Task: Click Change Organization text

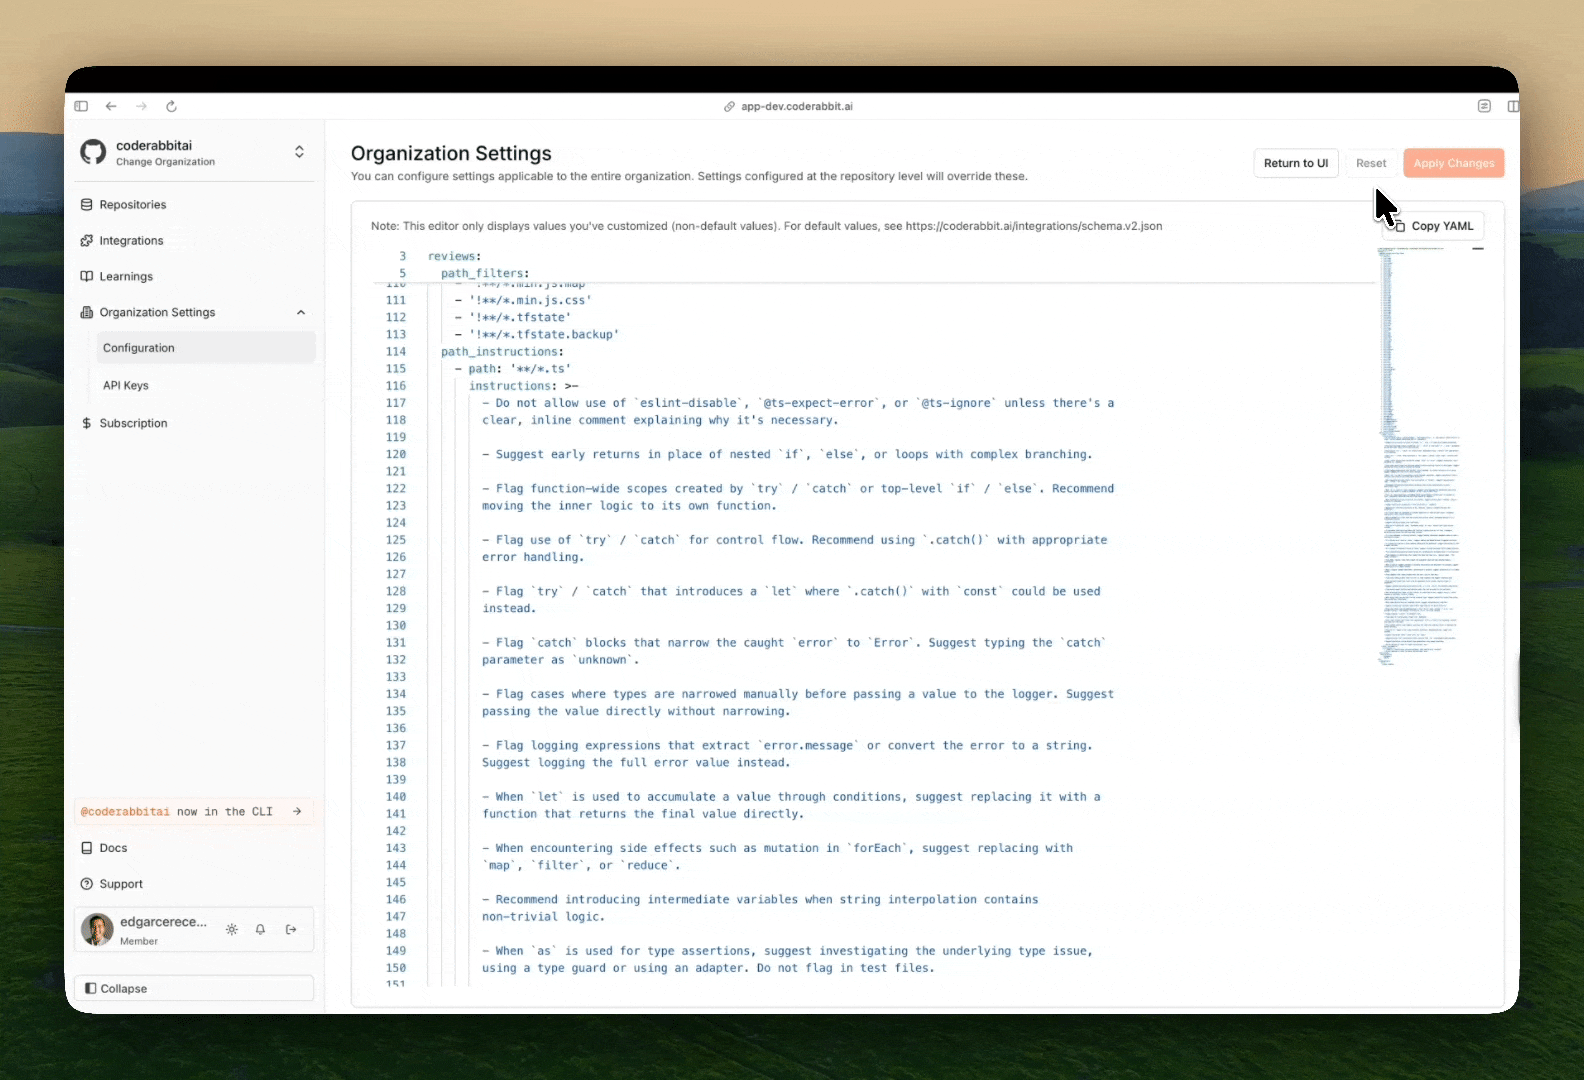Action: click(165, 162)
